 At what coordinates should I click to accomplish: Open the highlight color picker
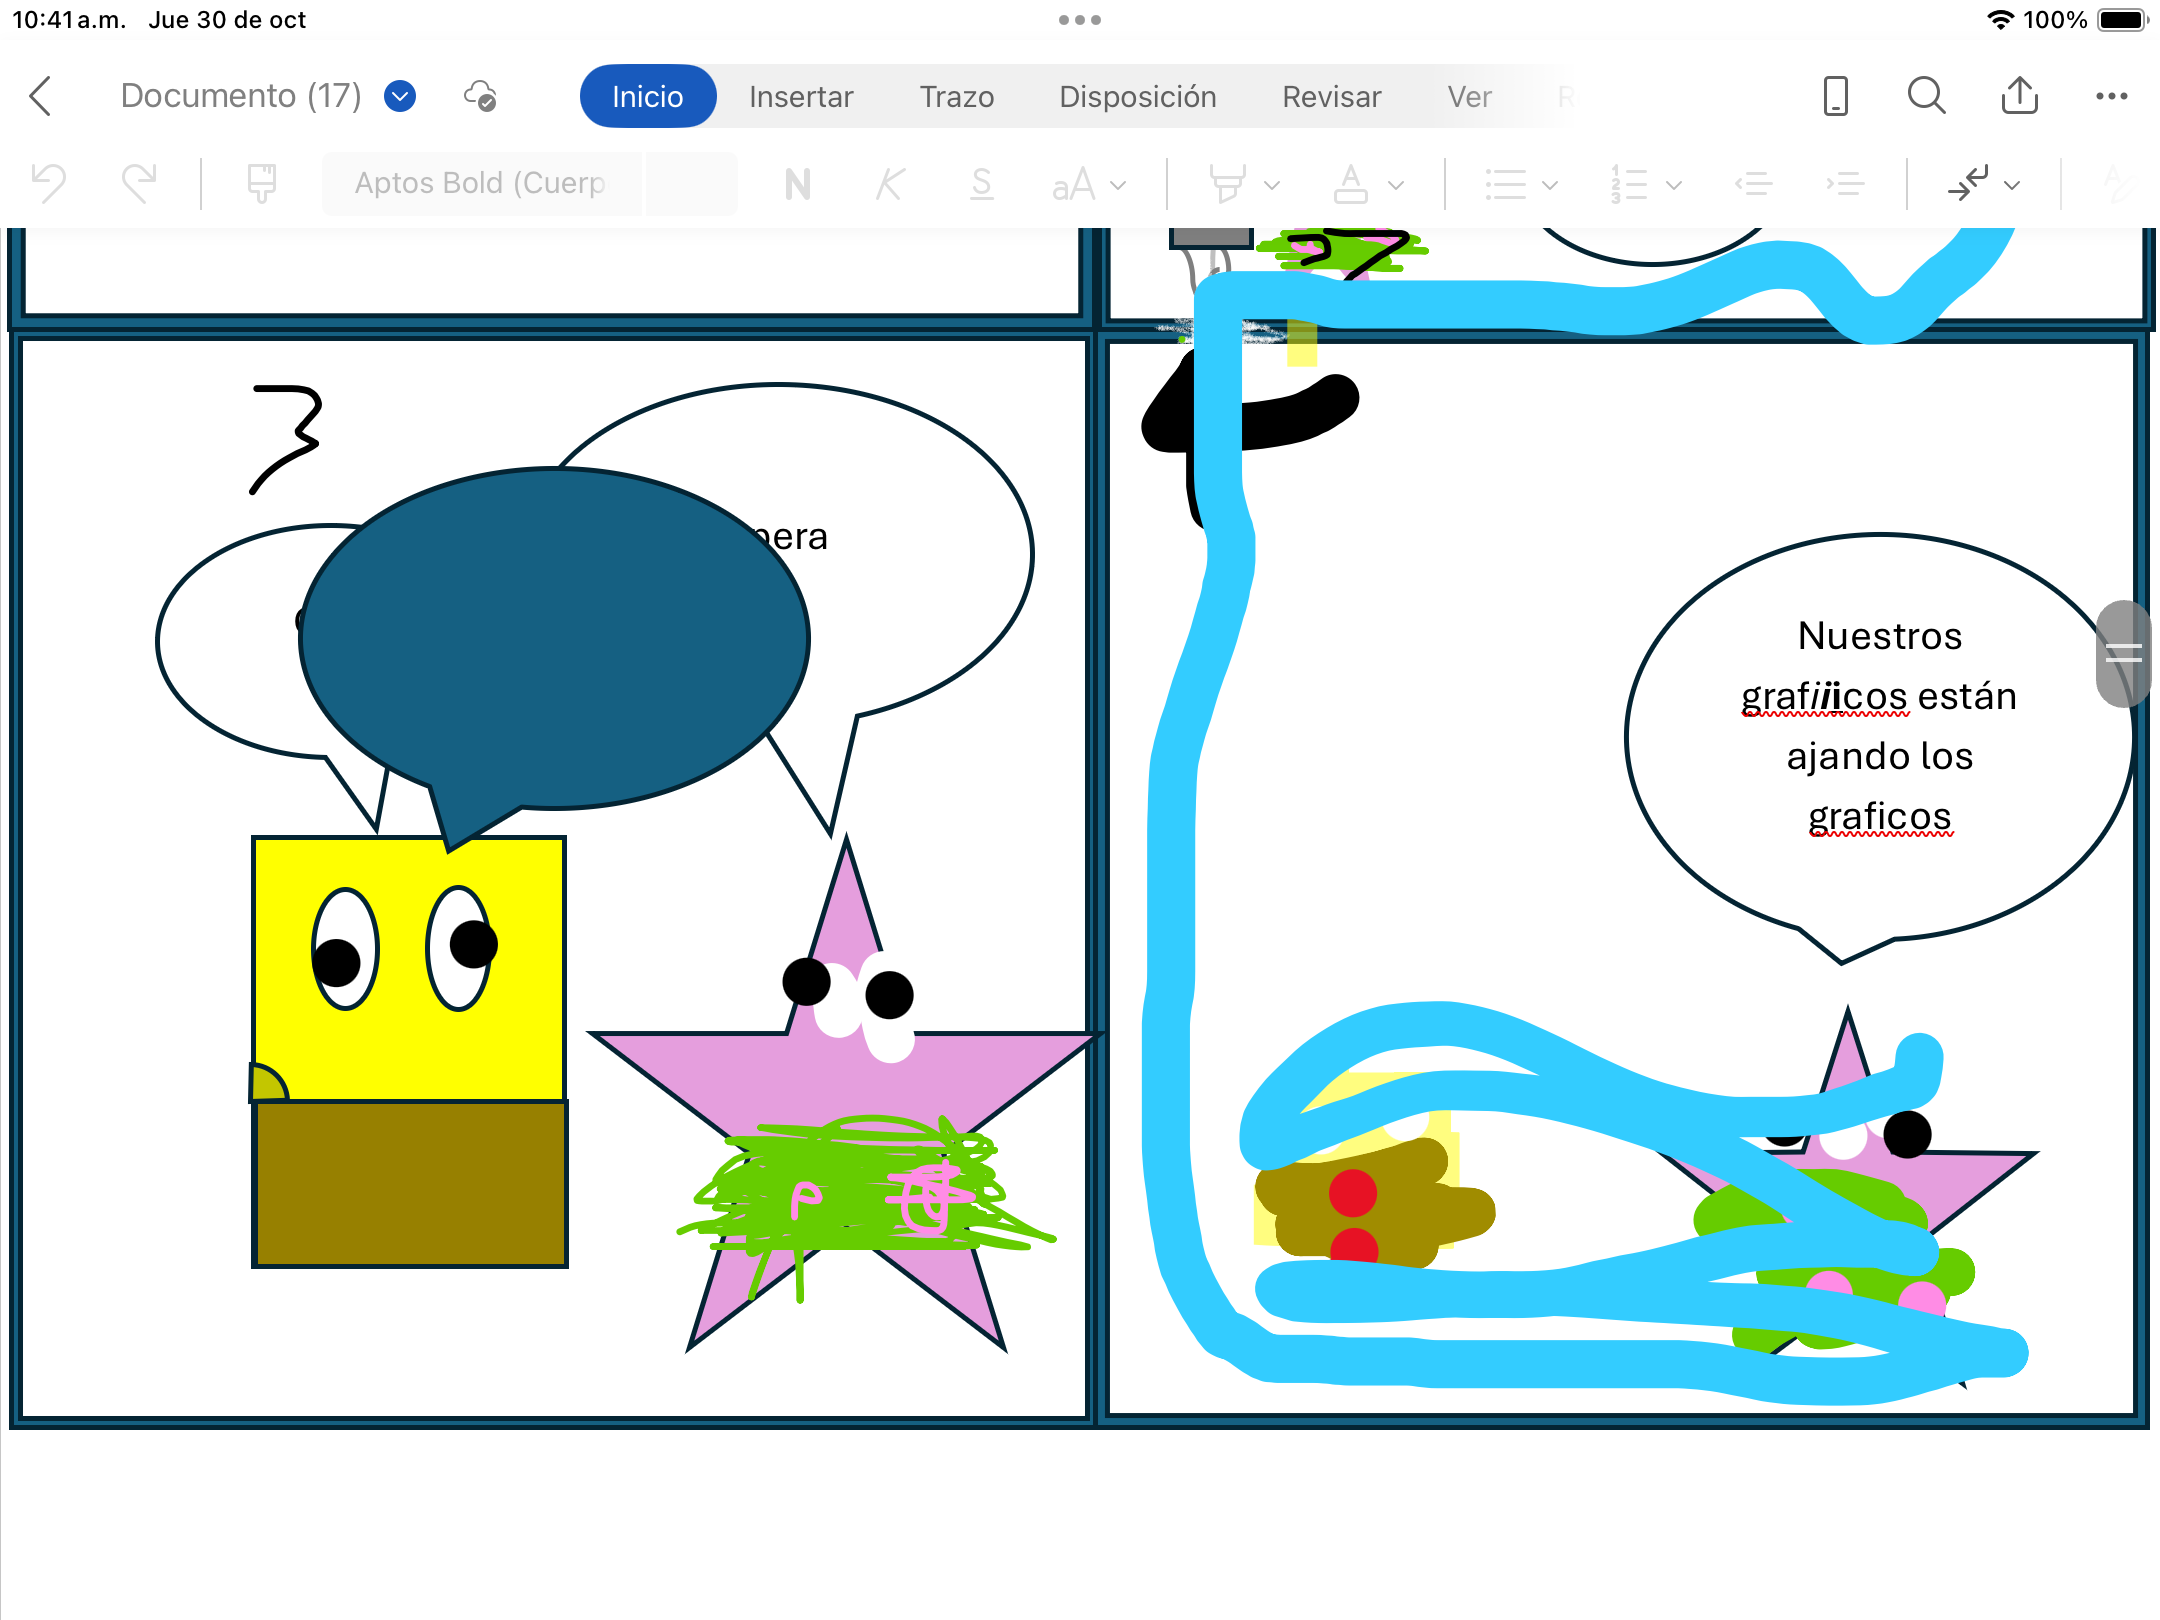pos(1228,184)
